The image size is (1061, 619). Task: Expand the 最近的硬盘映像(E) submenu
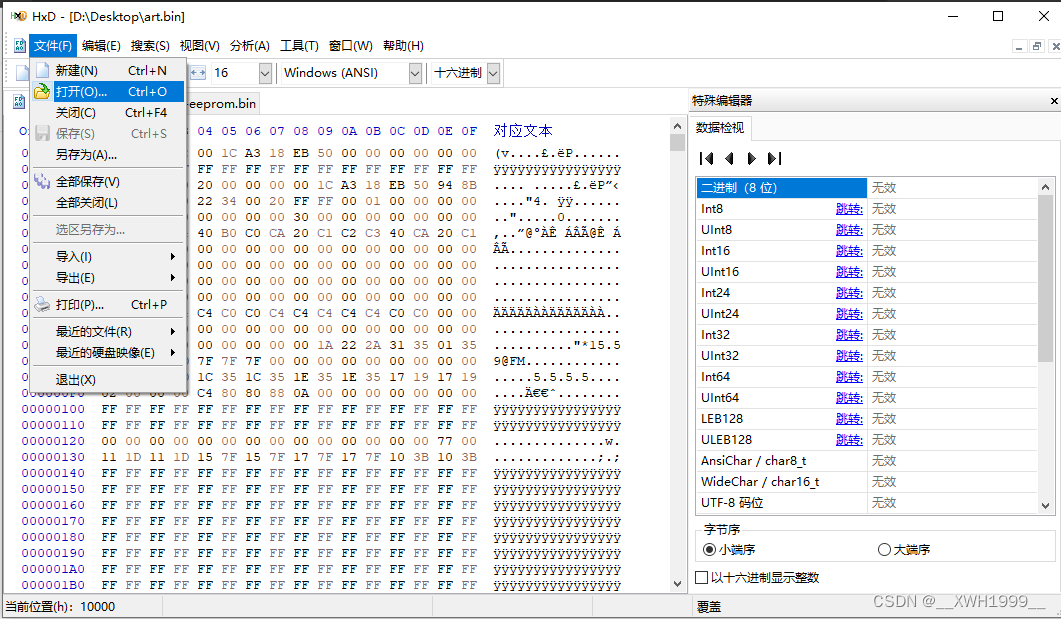coord(108,352)
